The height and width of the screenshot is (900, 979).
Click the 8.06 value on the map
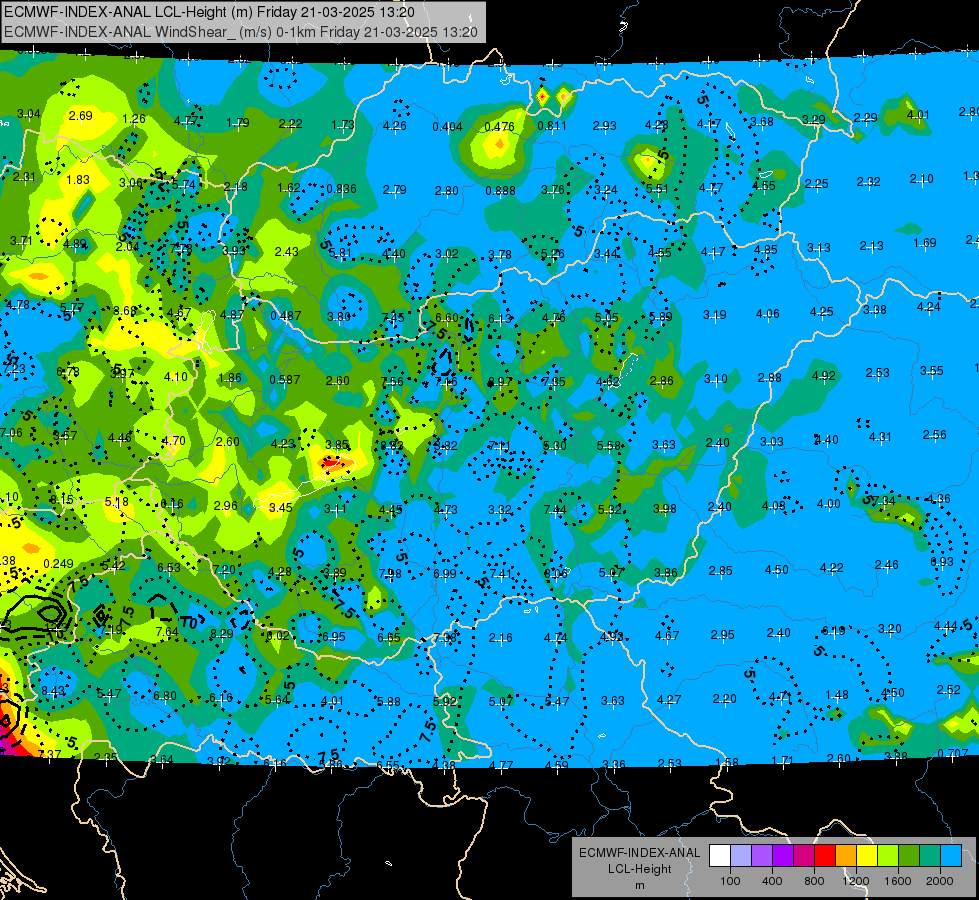556,573
